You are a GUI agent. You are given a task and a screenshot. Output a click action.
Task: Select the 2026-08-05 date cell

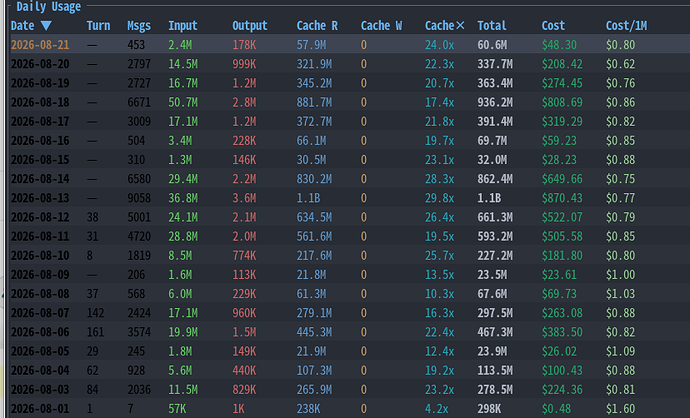click(x=40, y=351)
